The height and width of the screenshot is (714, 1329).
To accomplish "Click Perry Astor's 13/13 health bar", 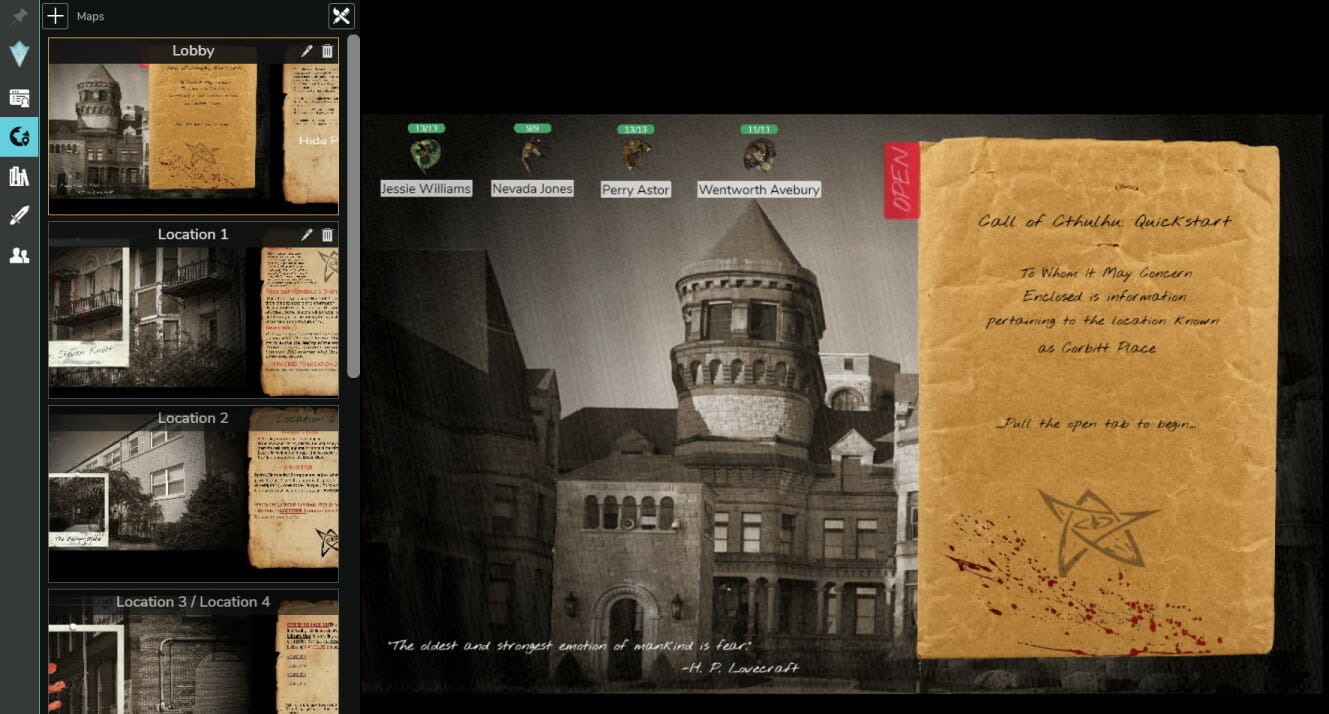I will click(635, 129).
